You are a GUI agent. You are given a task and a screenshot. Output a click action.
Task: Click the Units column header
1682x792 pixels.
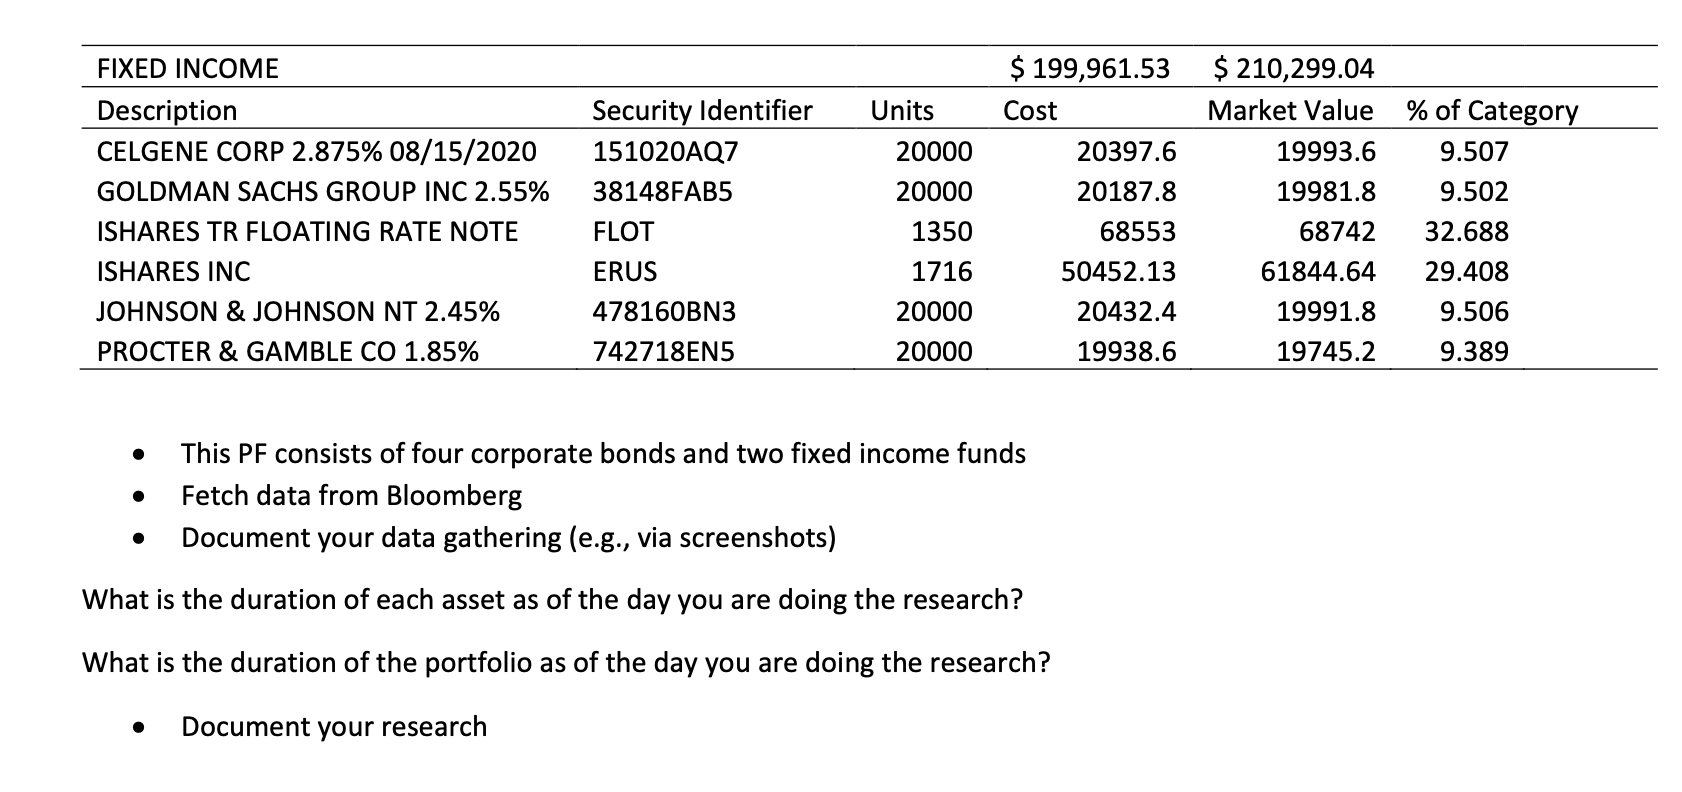coord(901,110)
